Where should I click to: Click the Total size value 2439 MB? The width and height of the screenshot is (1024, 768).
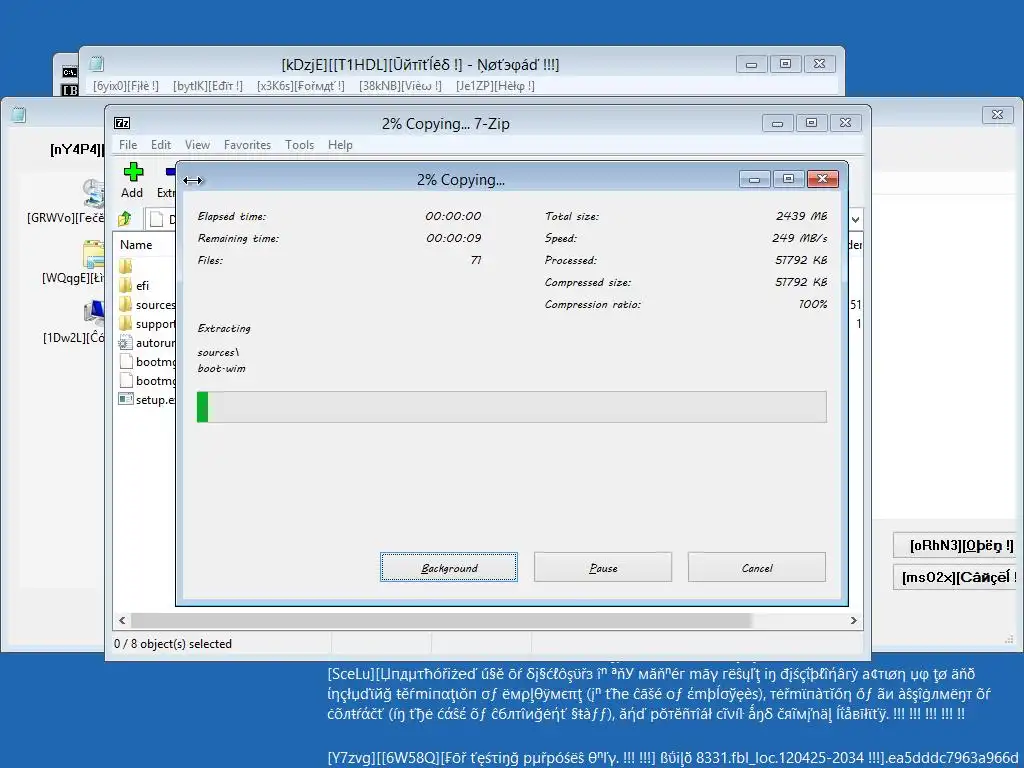coord(801,216)
